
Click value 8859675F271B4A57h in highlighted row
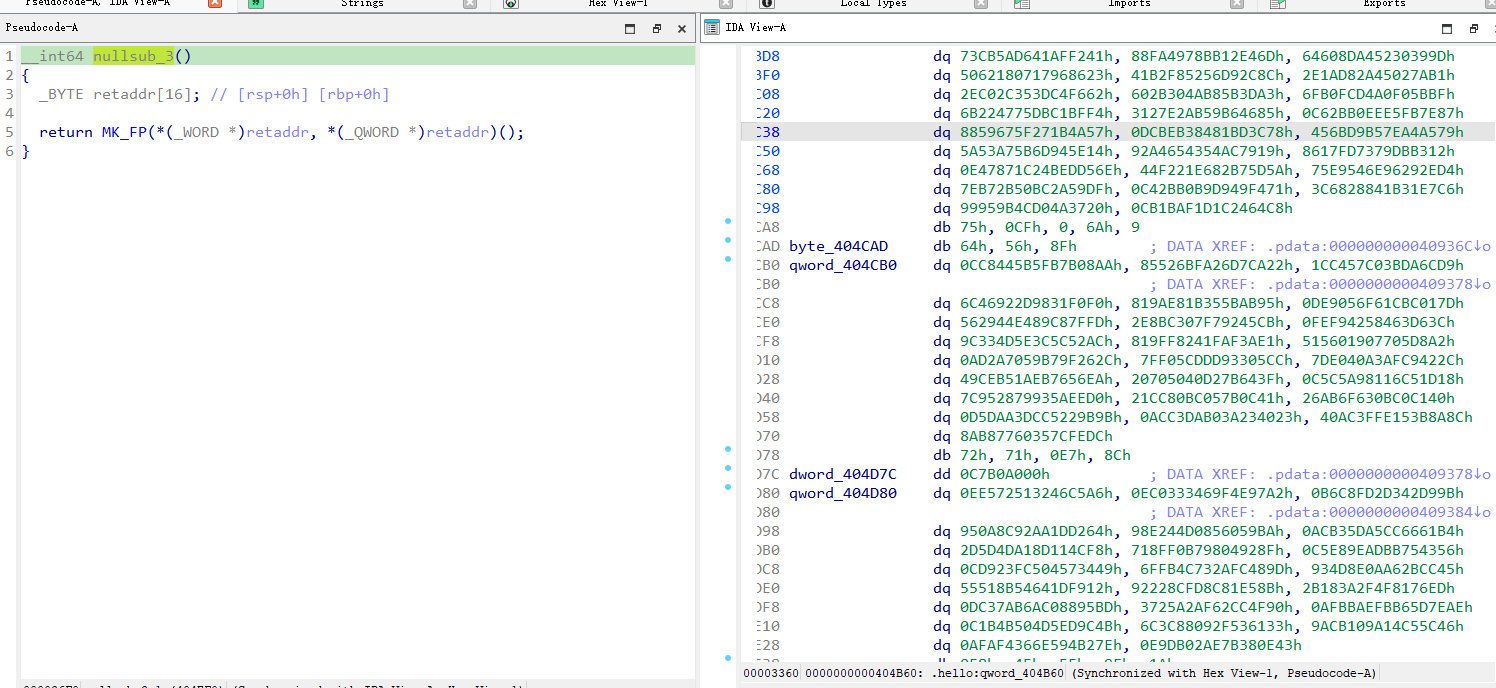1039,132
